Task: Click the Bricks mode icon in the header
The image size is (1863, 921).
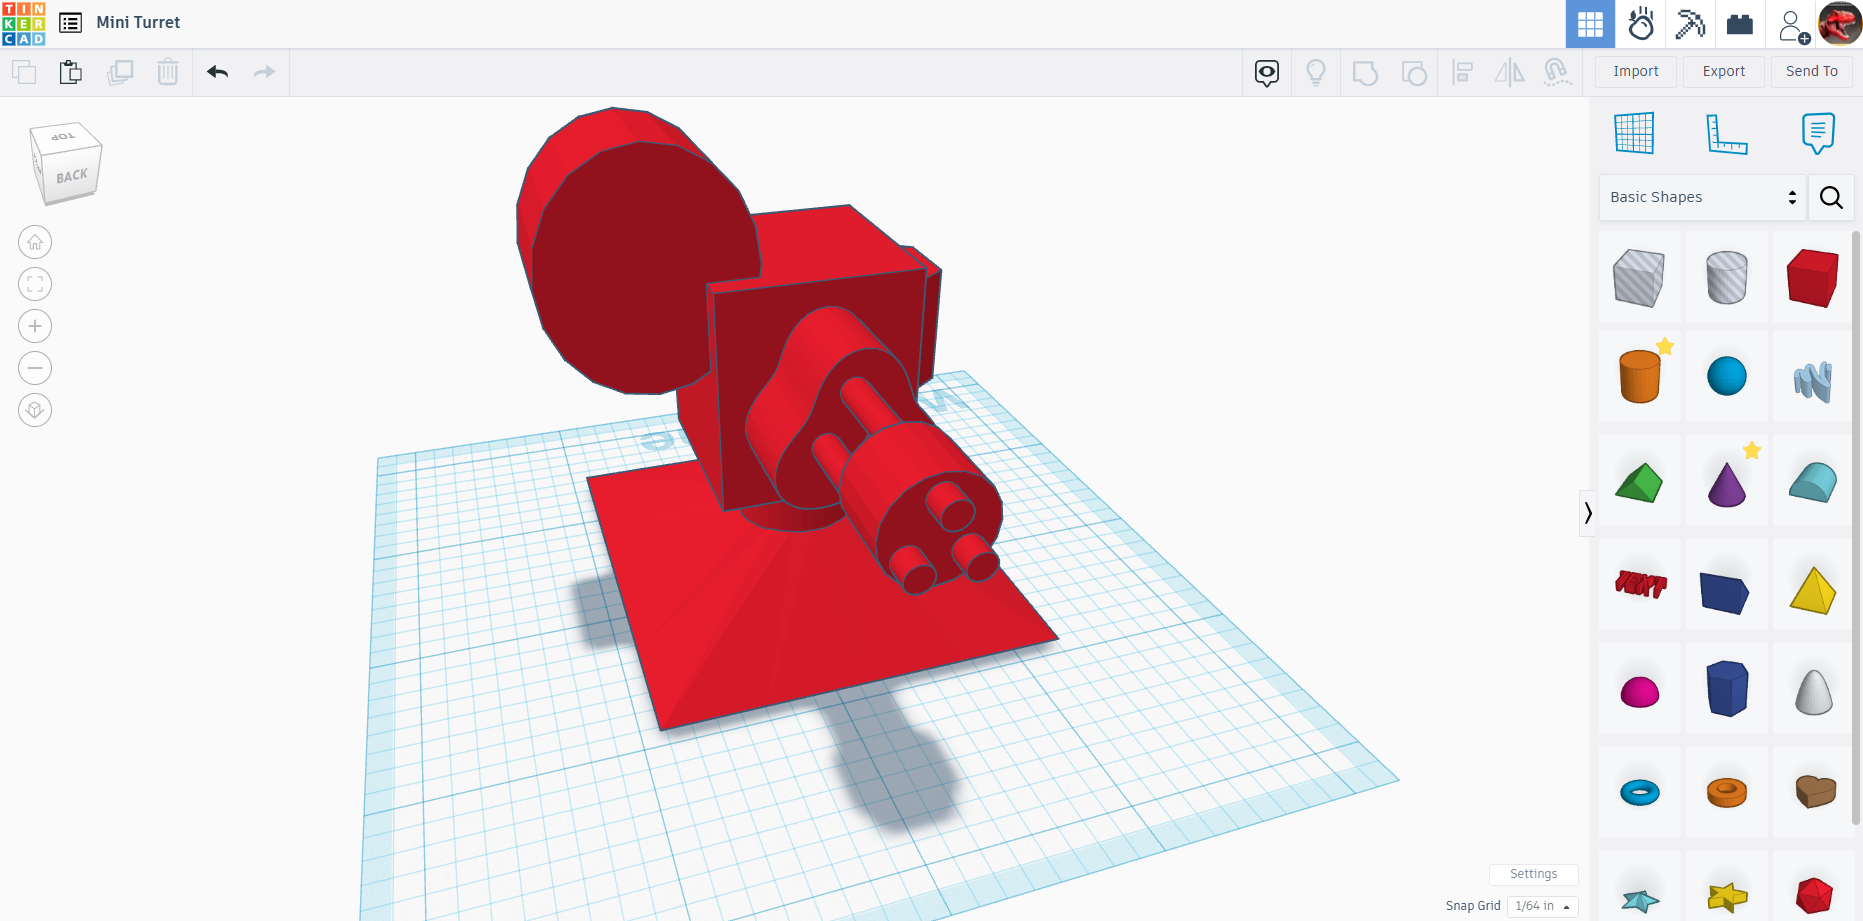Action: point(1740,23)
